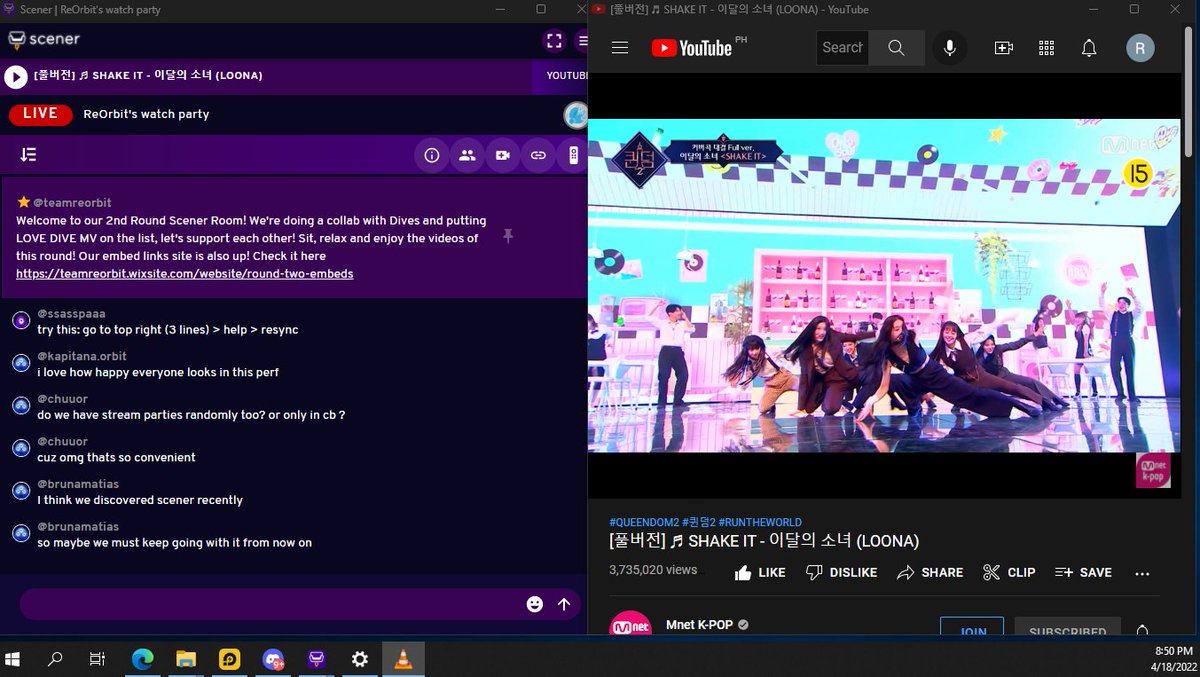
Task: Open the room info icon
Action: 432,155
